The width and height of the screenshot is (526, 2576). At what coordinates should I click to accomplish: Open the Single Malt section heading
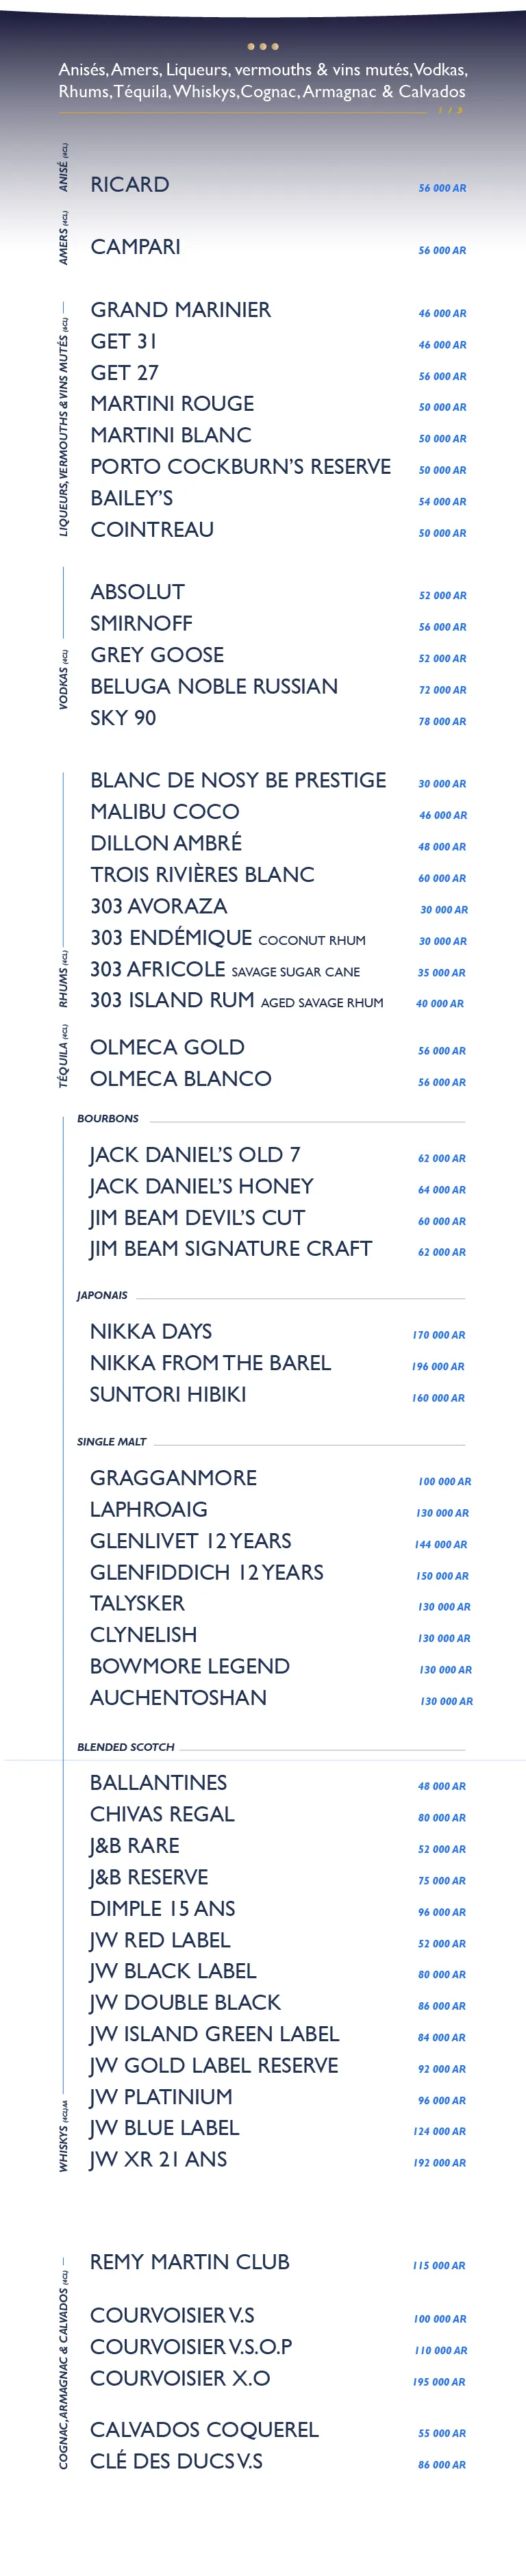point(111,1442)
